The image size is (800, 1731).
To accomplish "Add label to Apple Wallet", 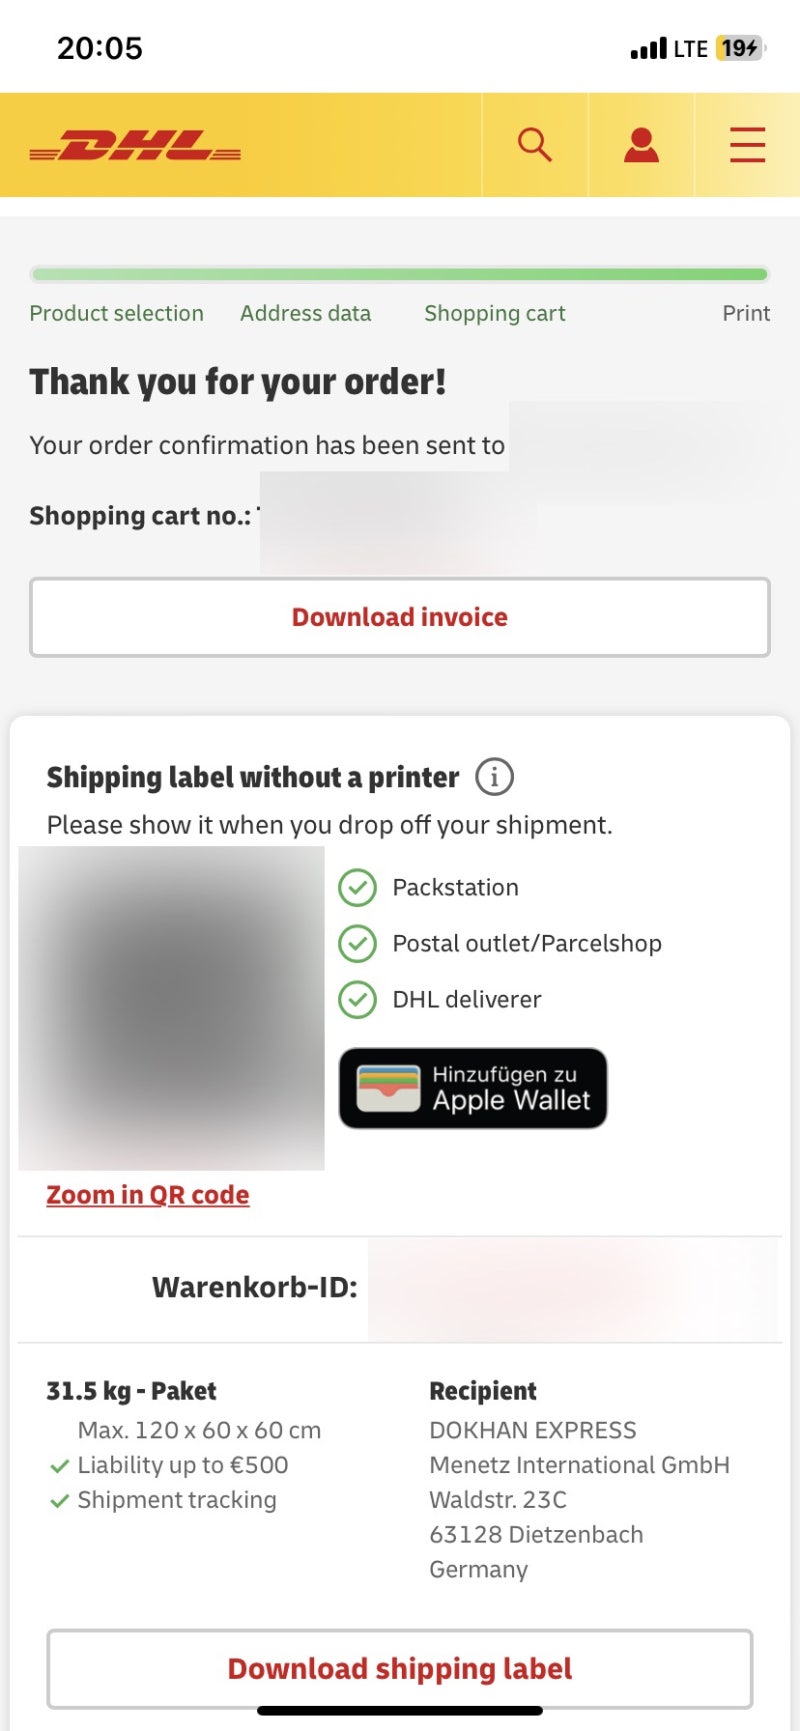I will point(473,1088).
